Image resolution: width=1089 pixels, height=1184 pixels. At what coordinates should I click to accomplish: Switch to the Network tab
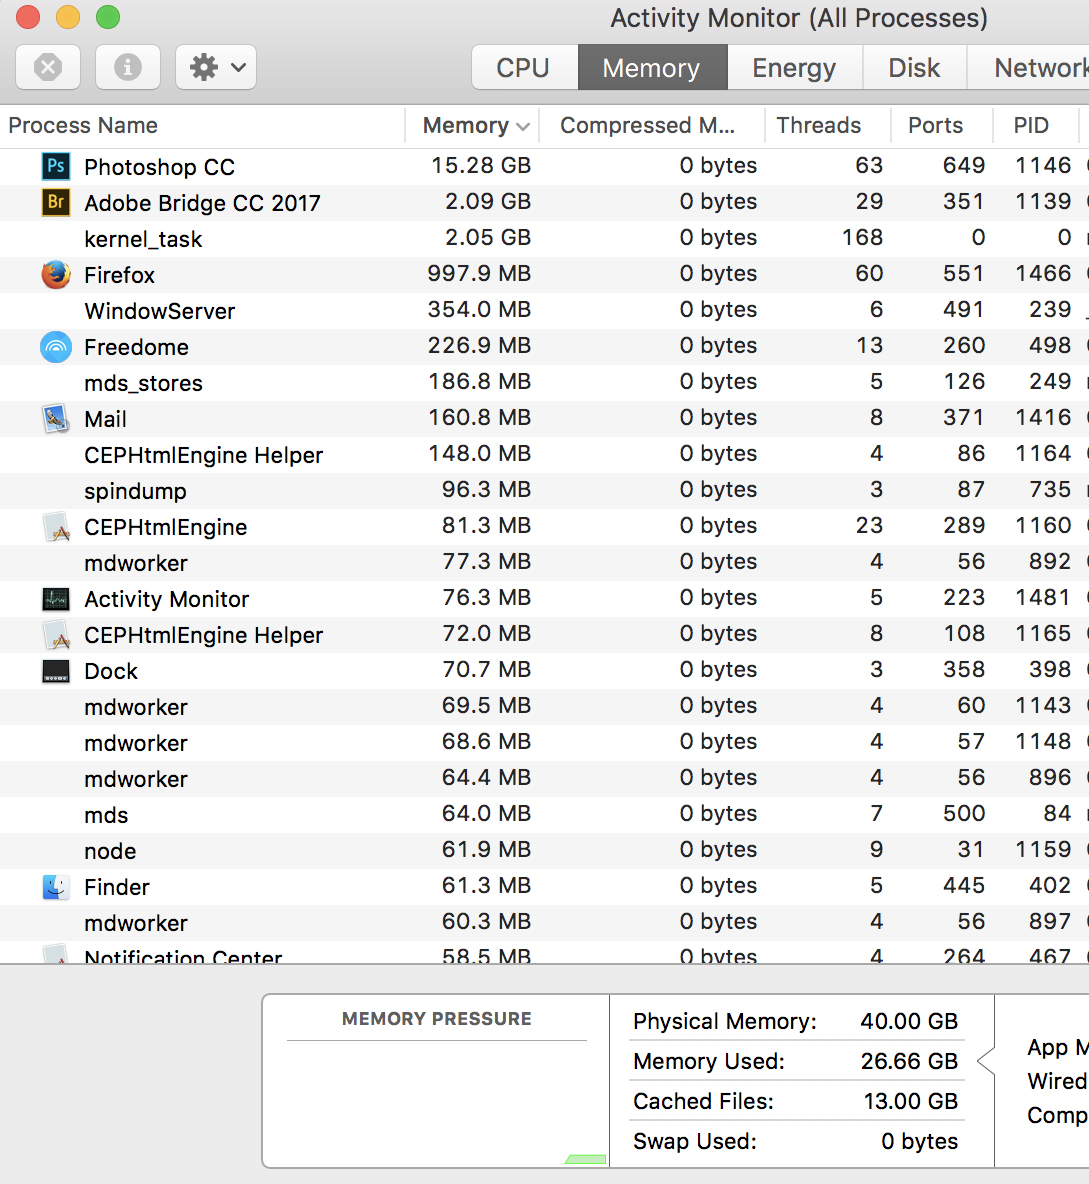coord(1029,67)
